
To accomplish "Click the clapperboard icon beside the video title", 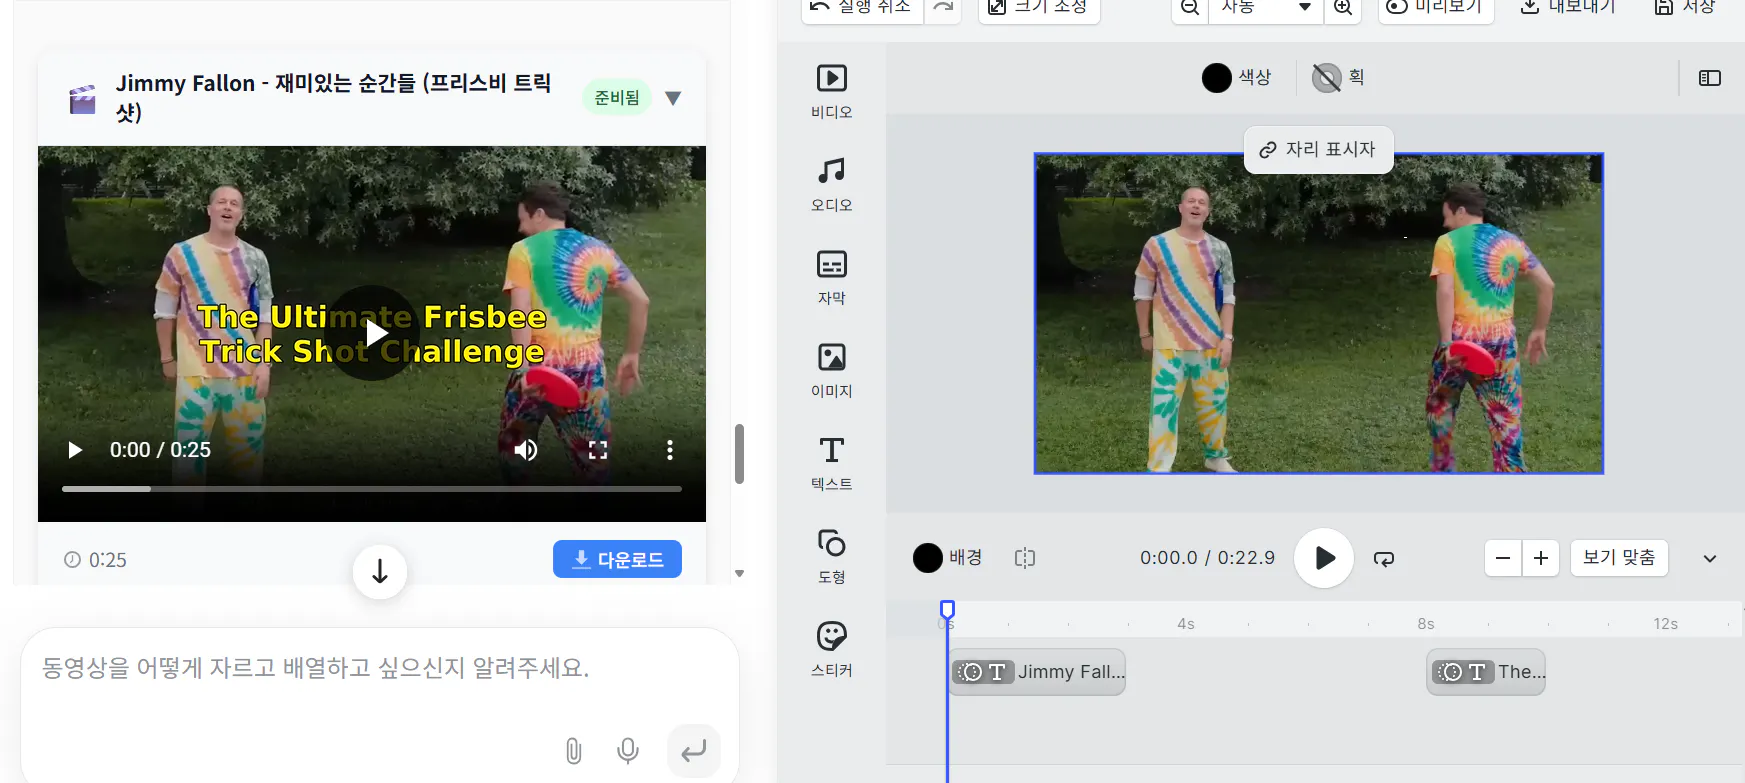I will [82, 98].
